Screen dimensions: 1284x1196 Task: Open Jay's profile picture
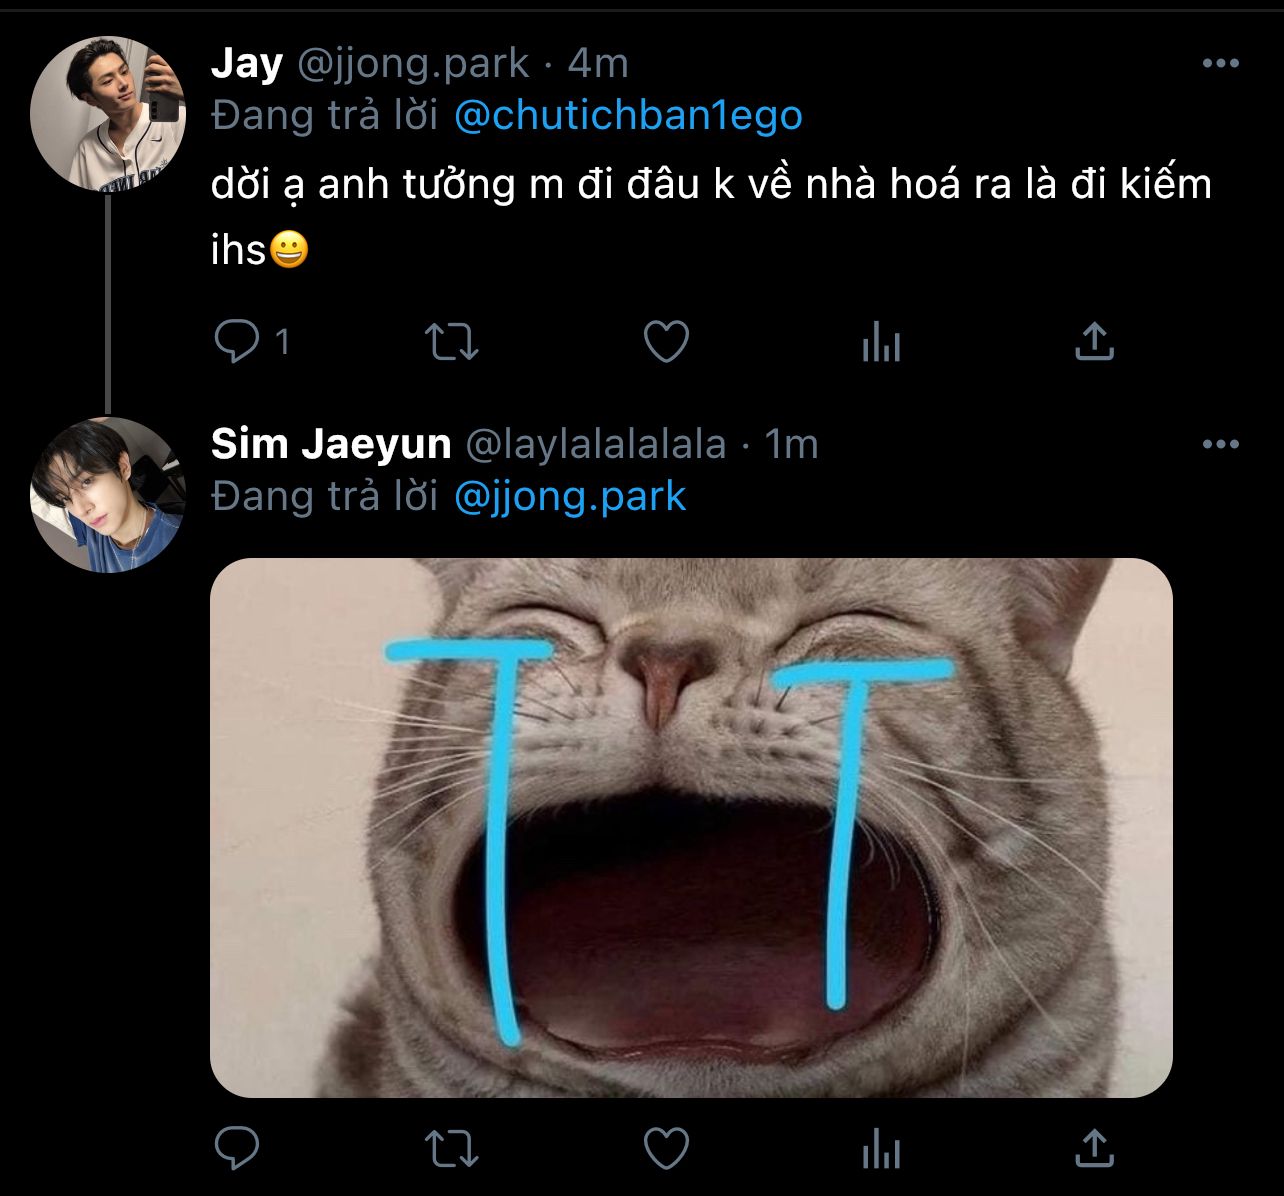[108, 113]
